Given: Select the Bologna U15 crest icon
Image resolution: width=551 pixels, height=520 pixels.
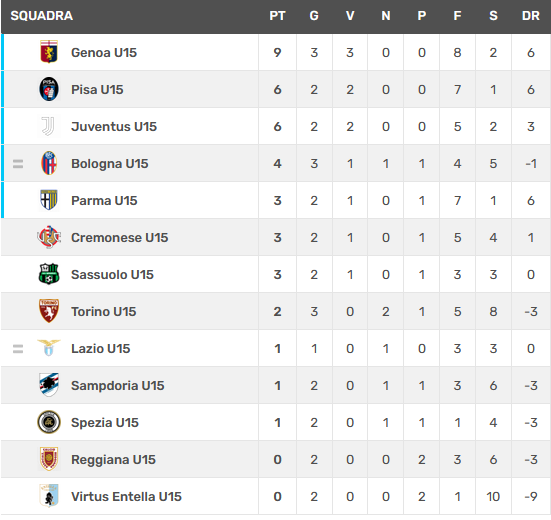Looking at the screenshot, I should 49,163.
